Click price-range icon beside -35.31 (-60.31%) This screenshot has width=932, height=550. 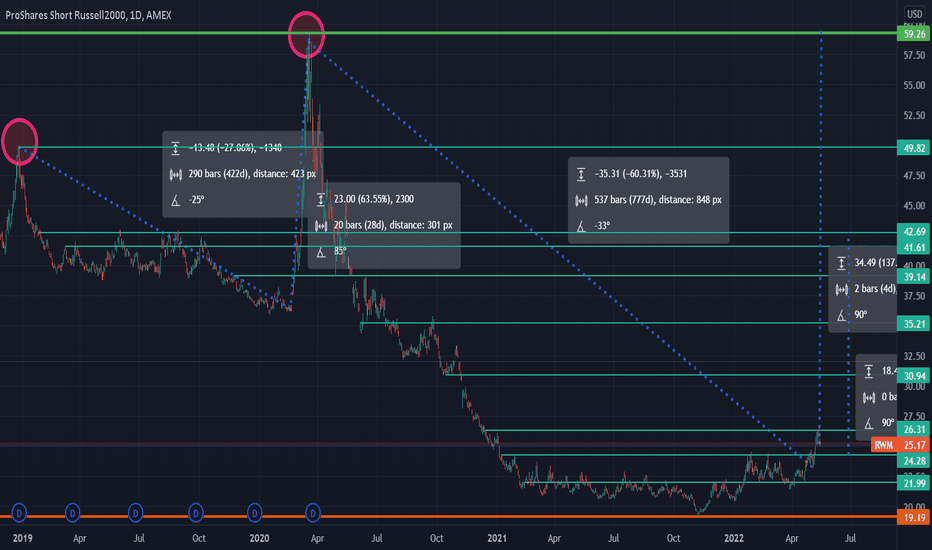[581, 174]
